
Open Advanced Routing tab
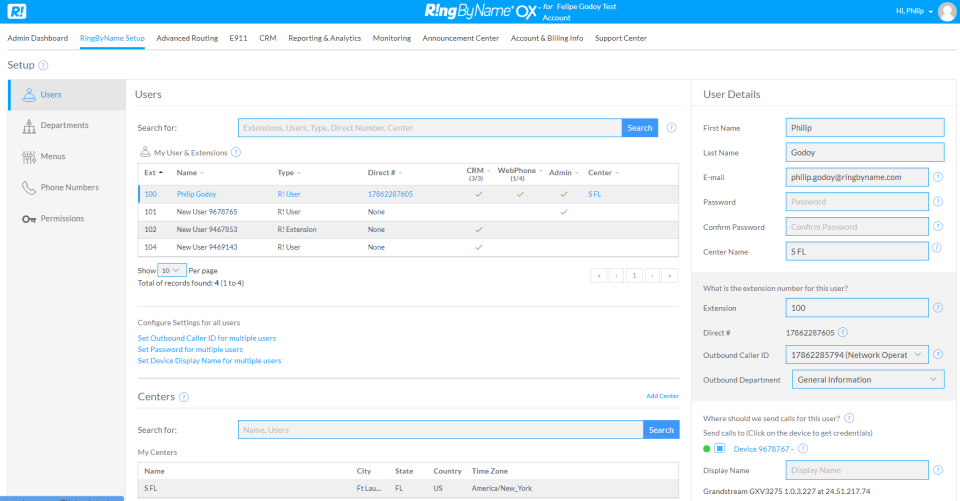187,38
